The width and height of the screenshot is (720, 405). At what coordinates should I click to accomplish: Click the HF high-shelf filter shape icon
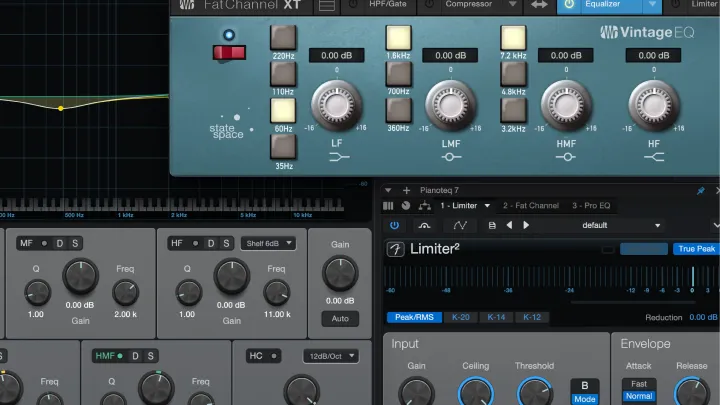(654, 158)
